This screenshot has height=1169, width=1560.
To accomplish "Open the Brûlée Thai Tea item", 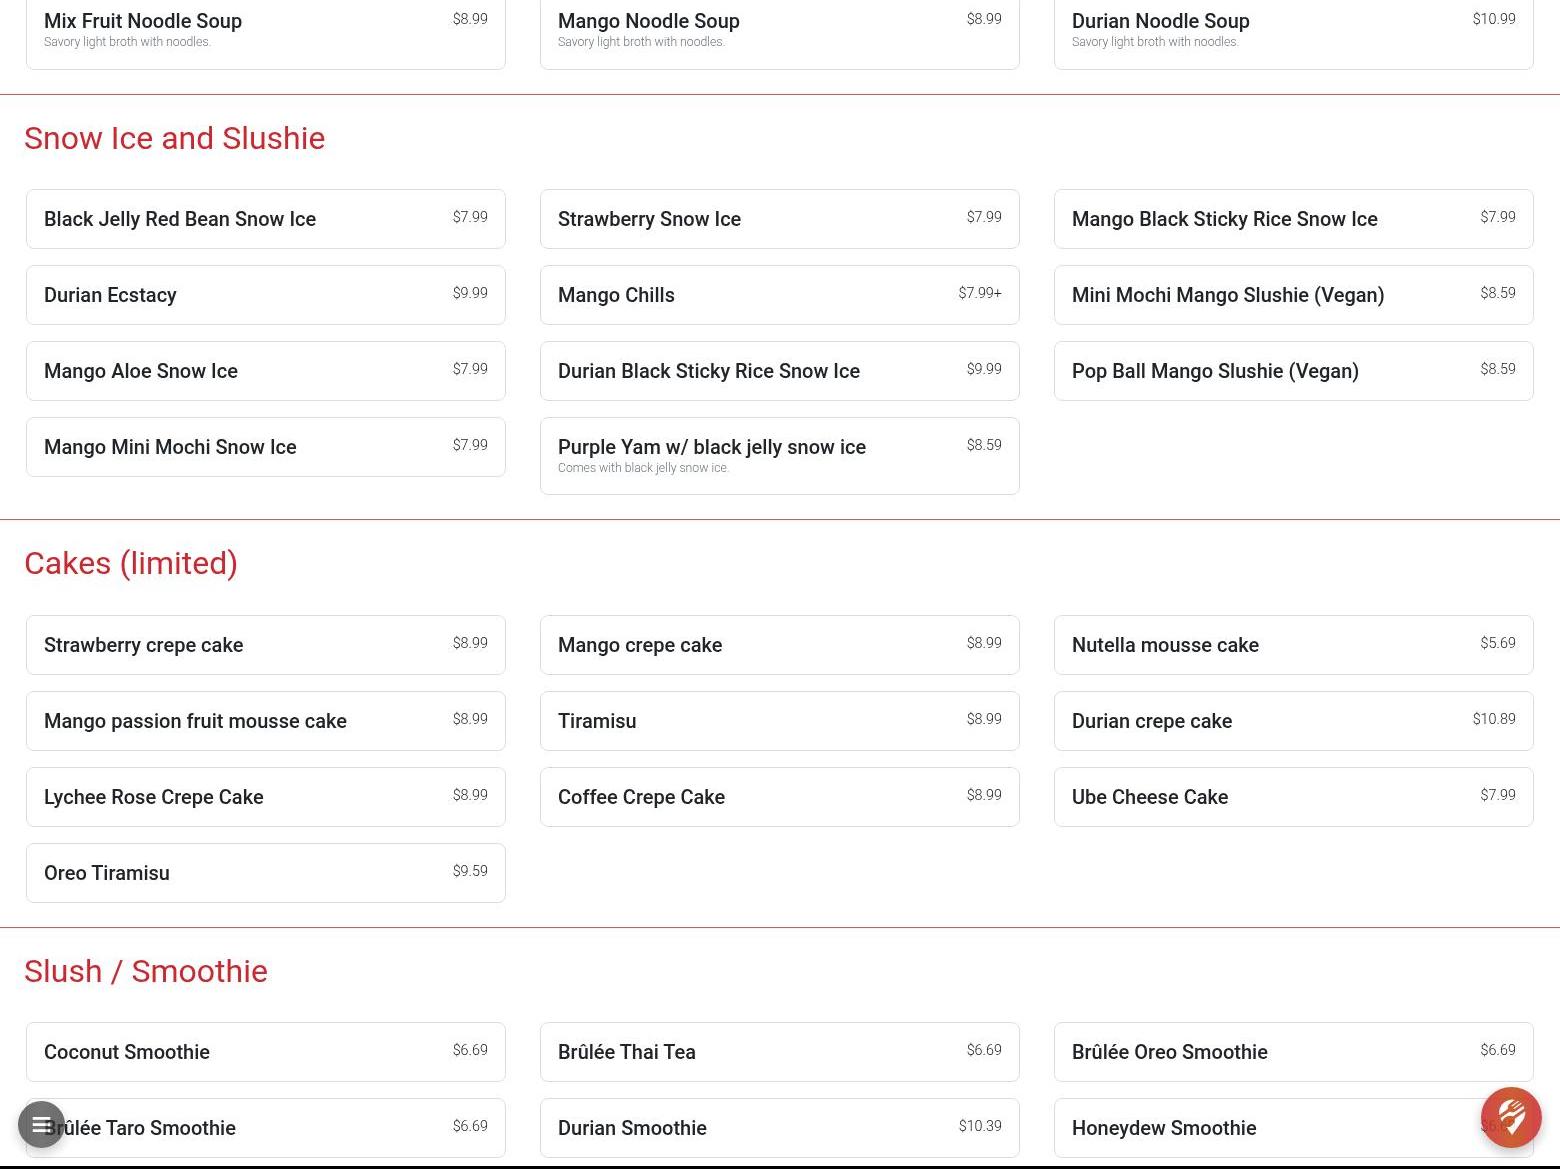I will click(780, 1052).
